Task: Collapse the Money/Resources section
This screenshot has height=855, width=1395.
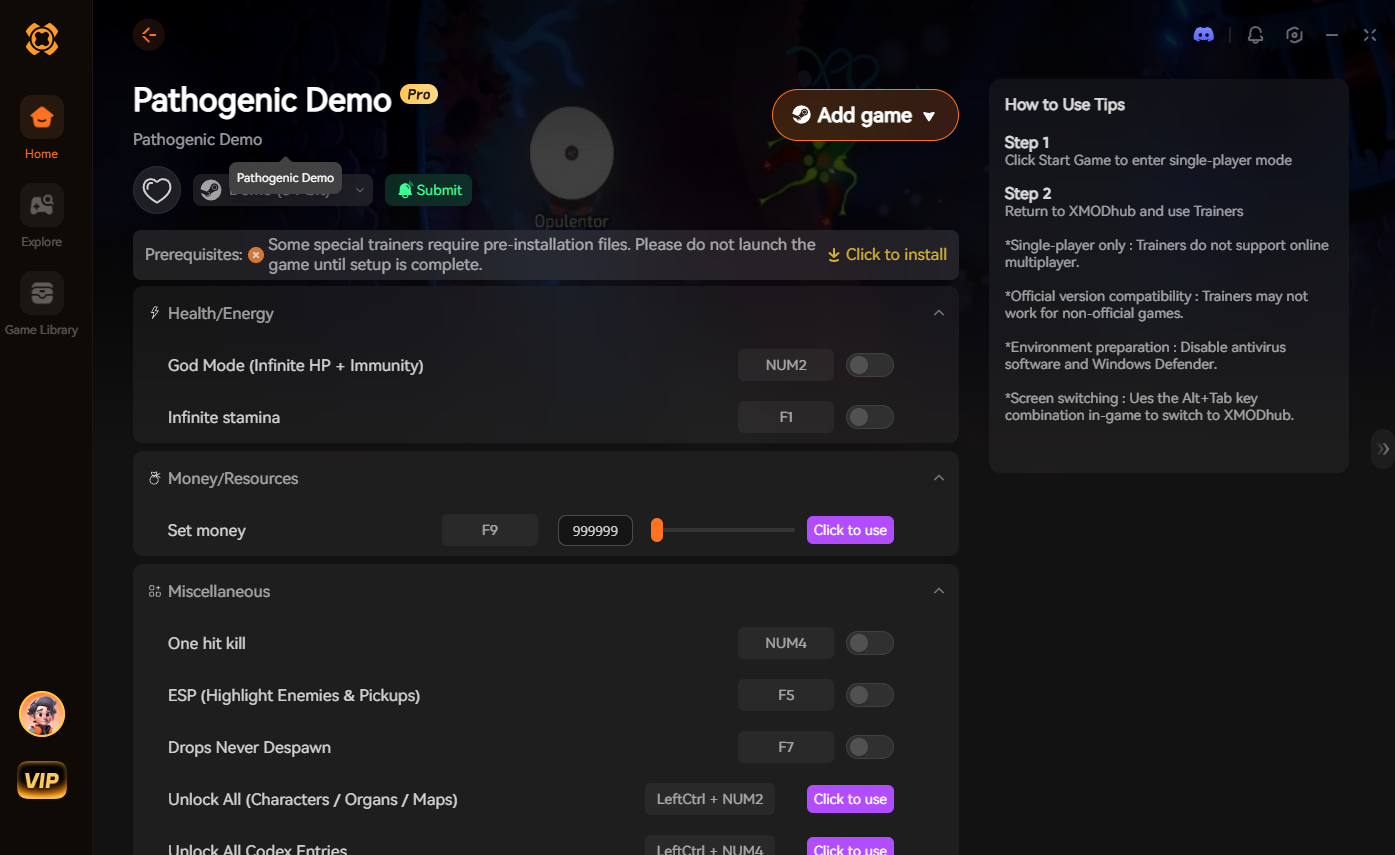Action: tap(939, 478)
